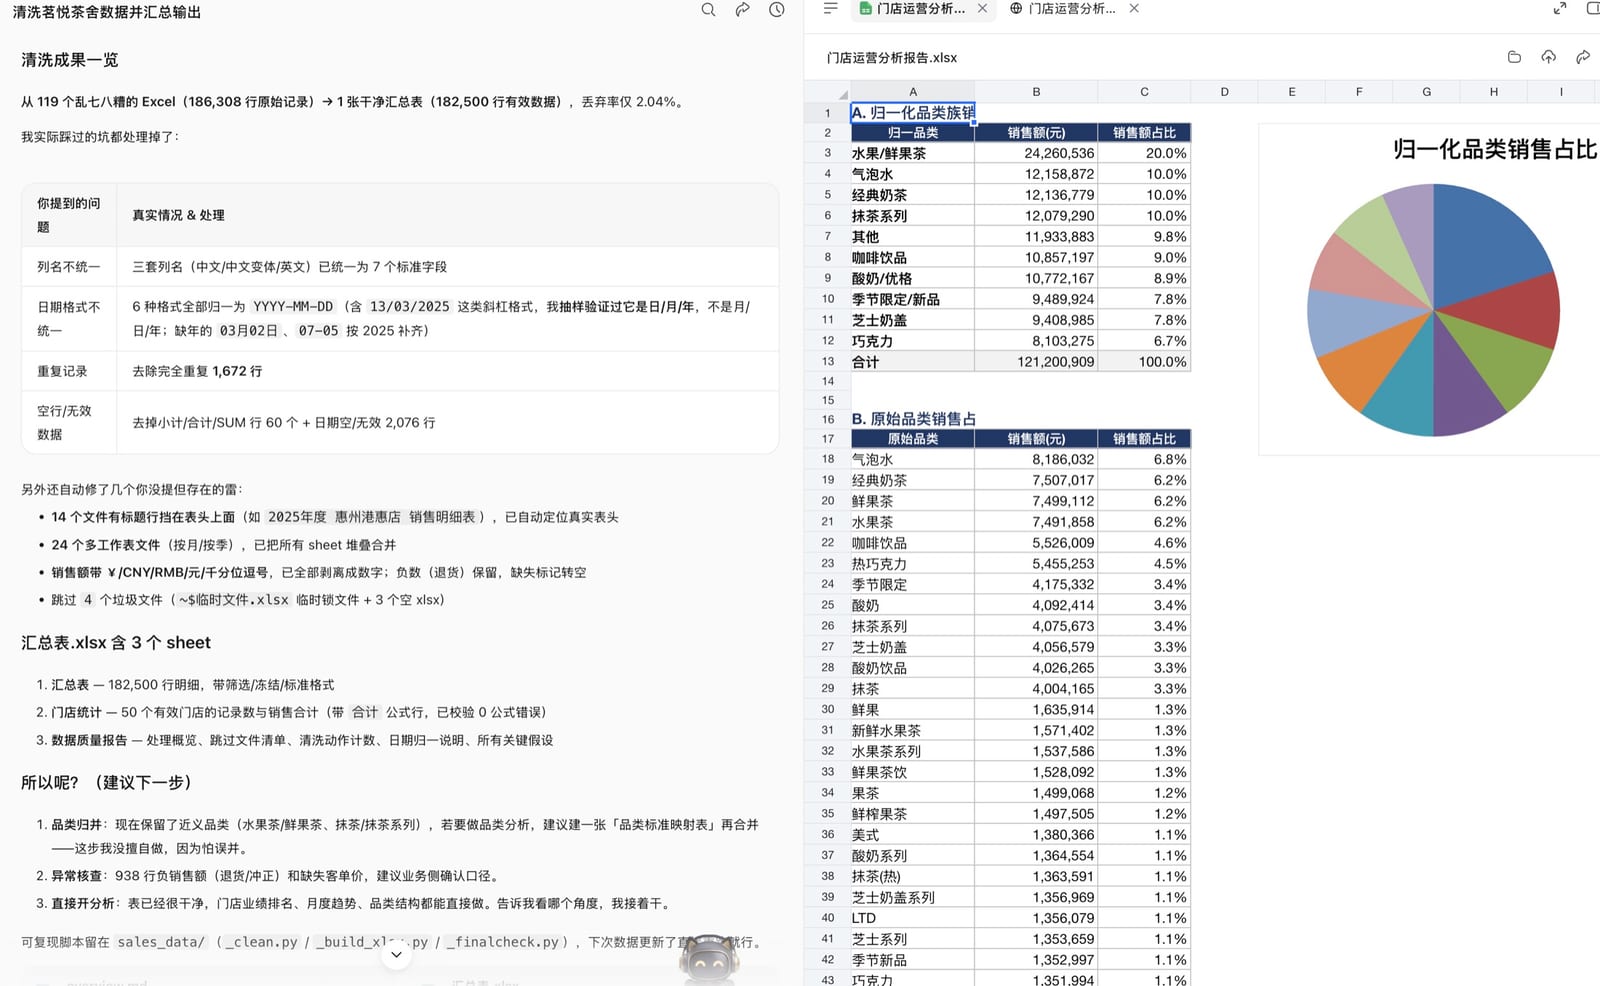The width and height of the screenshot is (1600, 986).
Task: Select column C header
Action: tap(1144, 92)
